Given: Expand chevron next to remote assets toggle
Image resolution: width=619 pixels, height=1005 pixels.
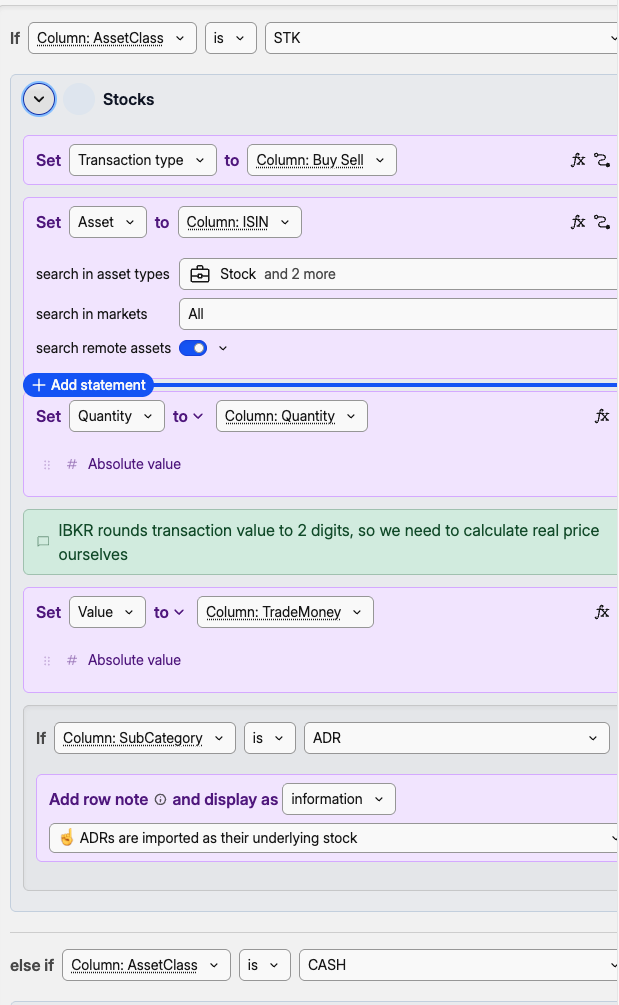Looking at the screenshot, I should point(223,348).
